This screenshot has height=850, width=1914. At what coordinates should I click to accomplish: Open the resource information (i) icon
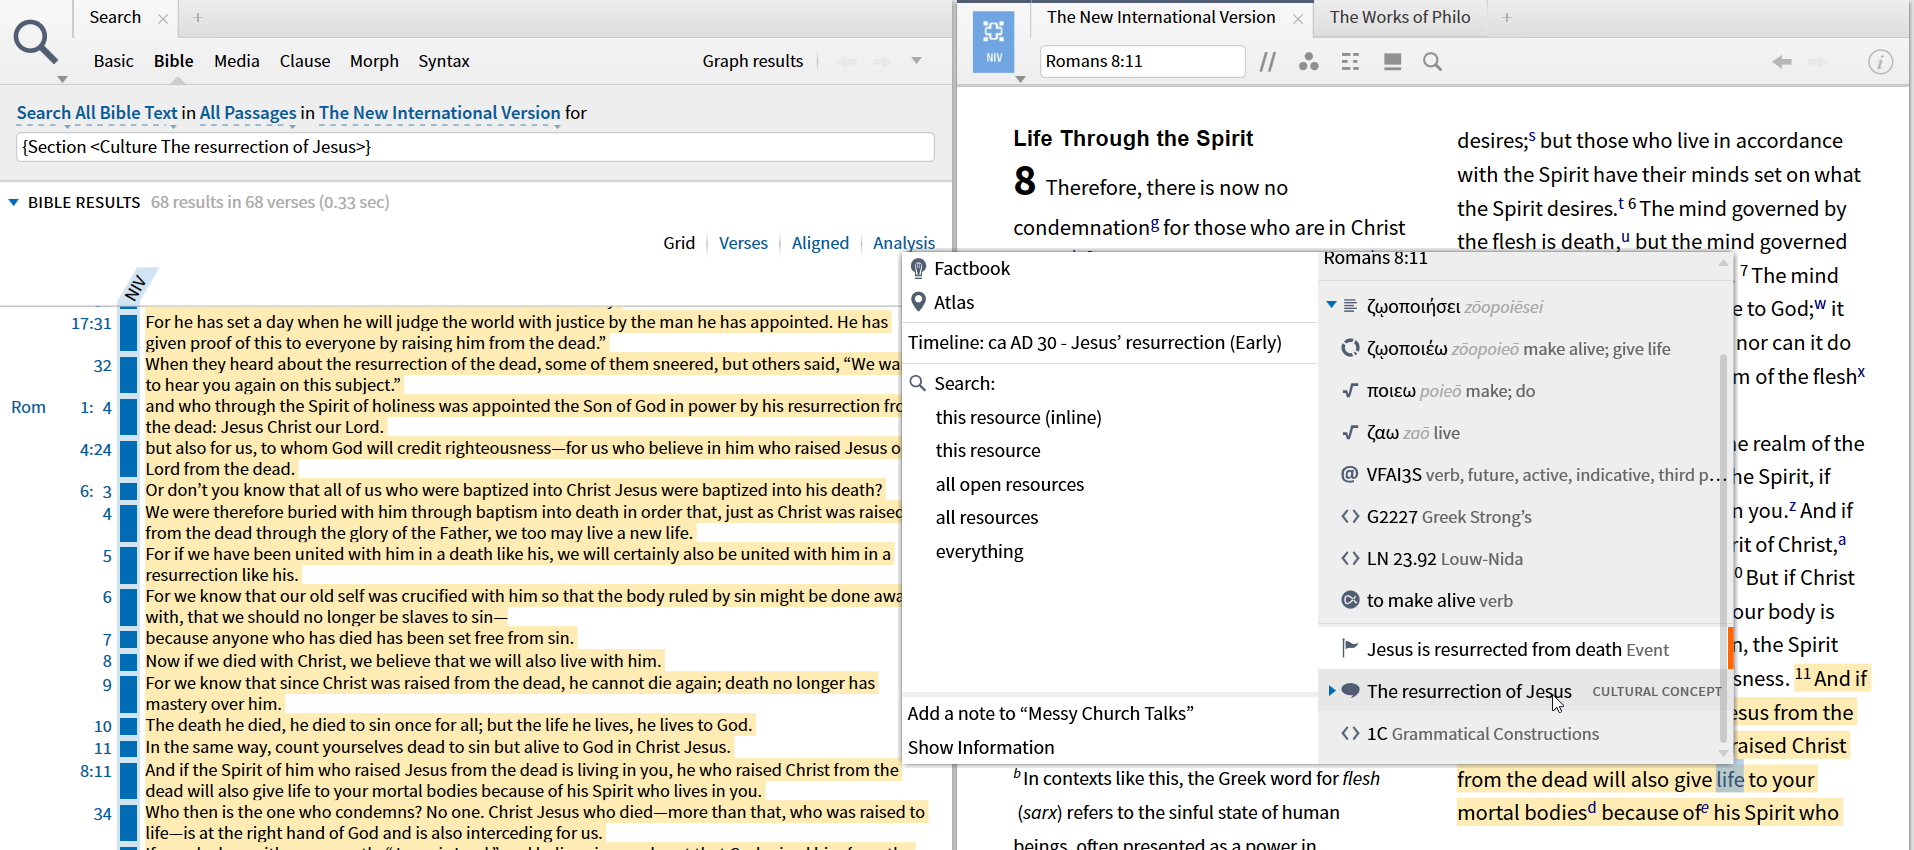pos(1880,62)
